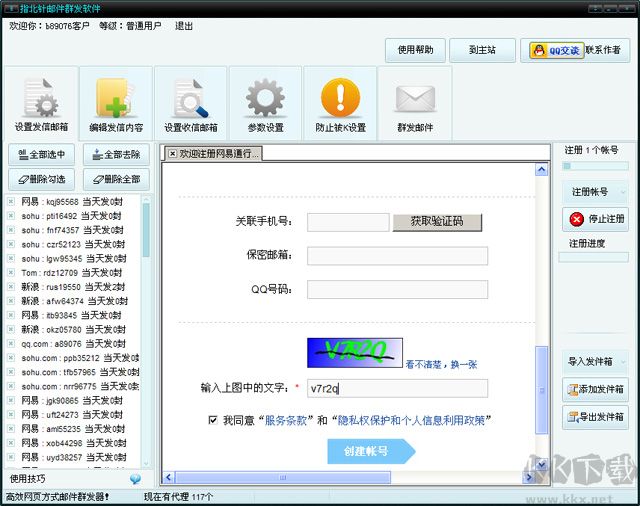Viewport: 640px width, 506px height.
Task: Click the 关联手机号 input field
Action: click(348, 222)
